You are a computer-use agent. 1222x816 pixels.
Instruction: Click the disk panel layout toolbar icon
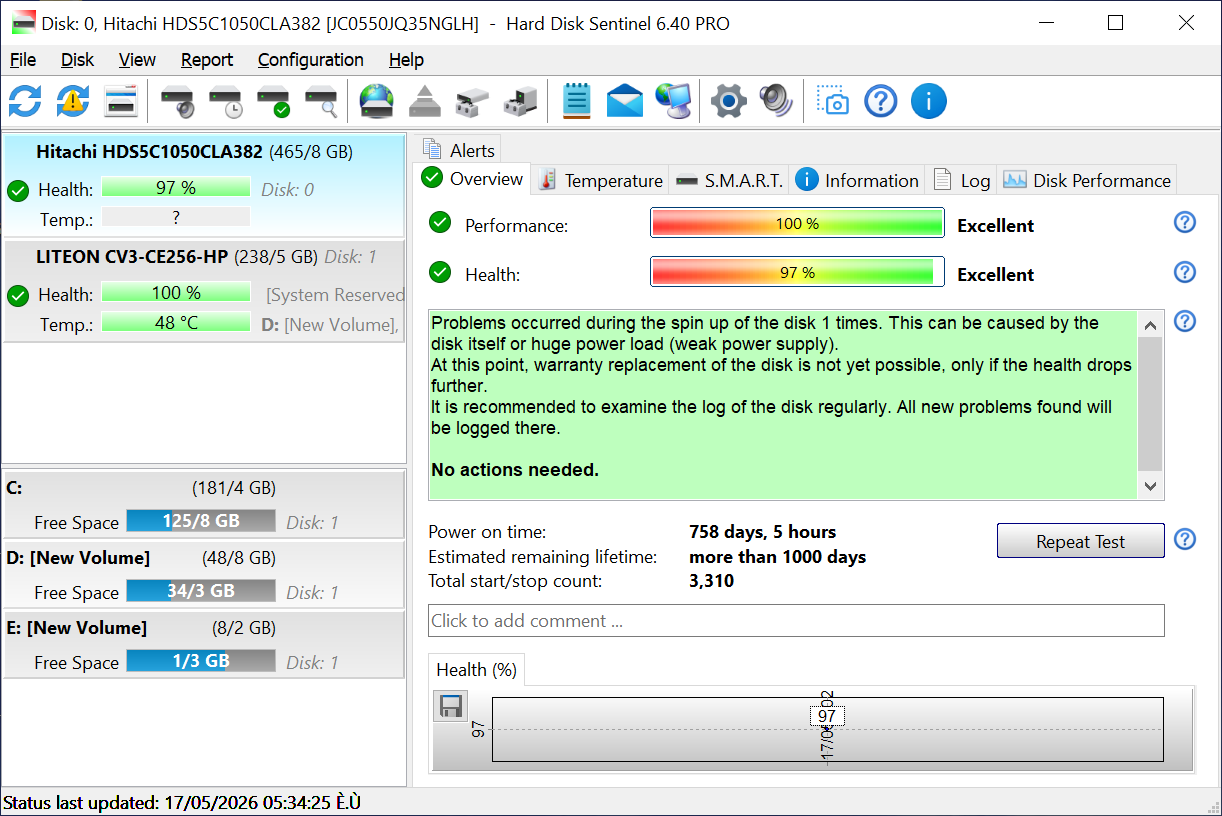point(121,101)
